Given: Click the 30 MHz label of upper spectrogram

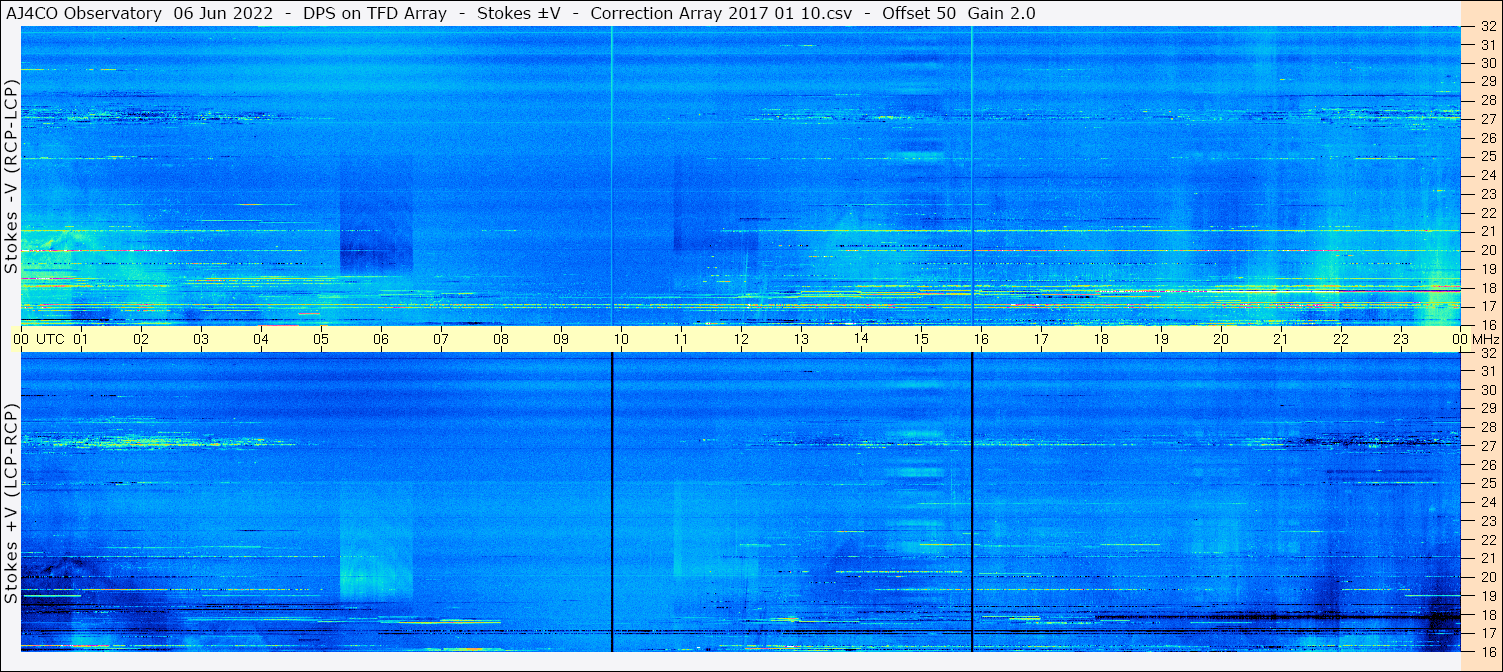Looking at the screenshot, I should click(1487, 62).
